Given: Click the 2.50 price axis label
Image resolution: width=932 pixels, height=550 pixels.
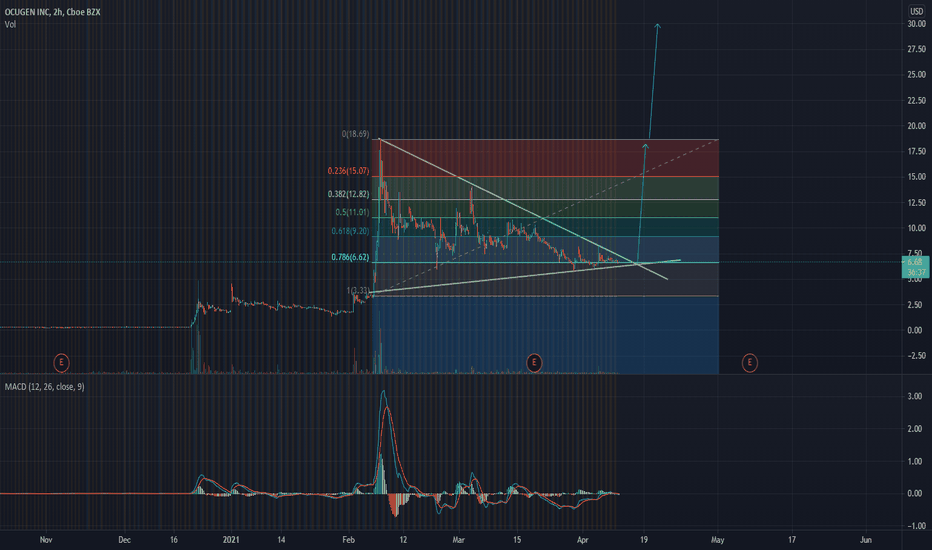Looking at the screenshot, I should (915, 305).
